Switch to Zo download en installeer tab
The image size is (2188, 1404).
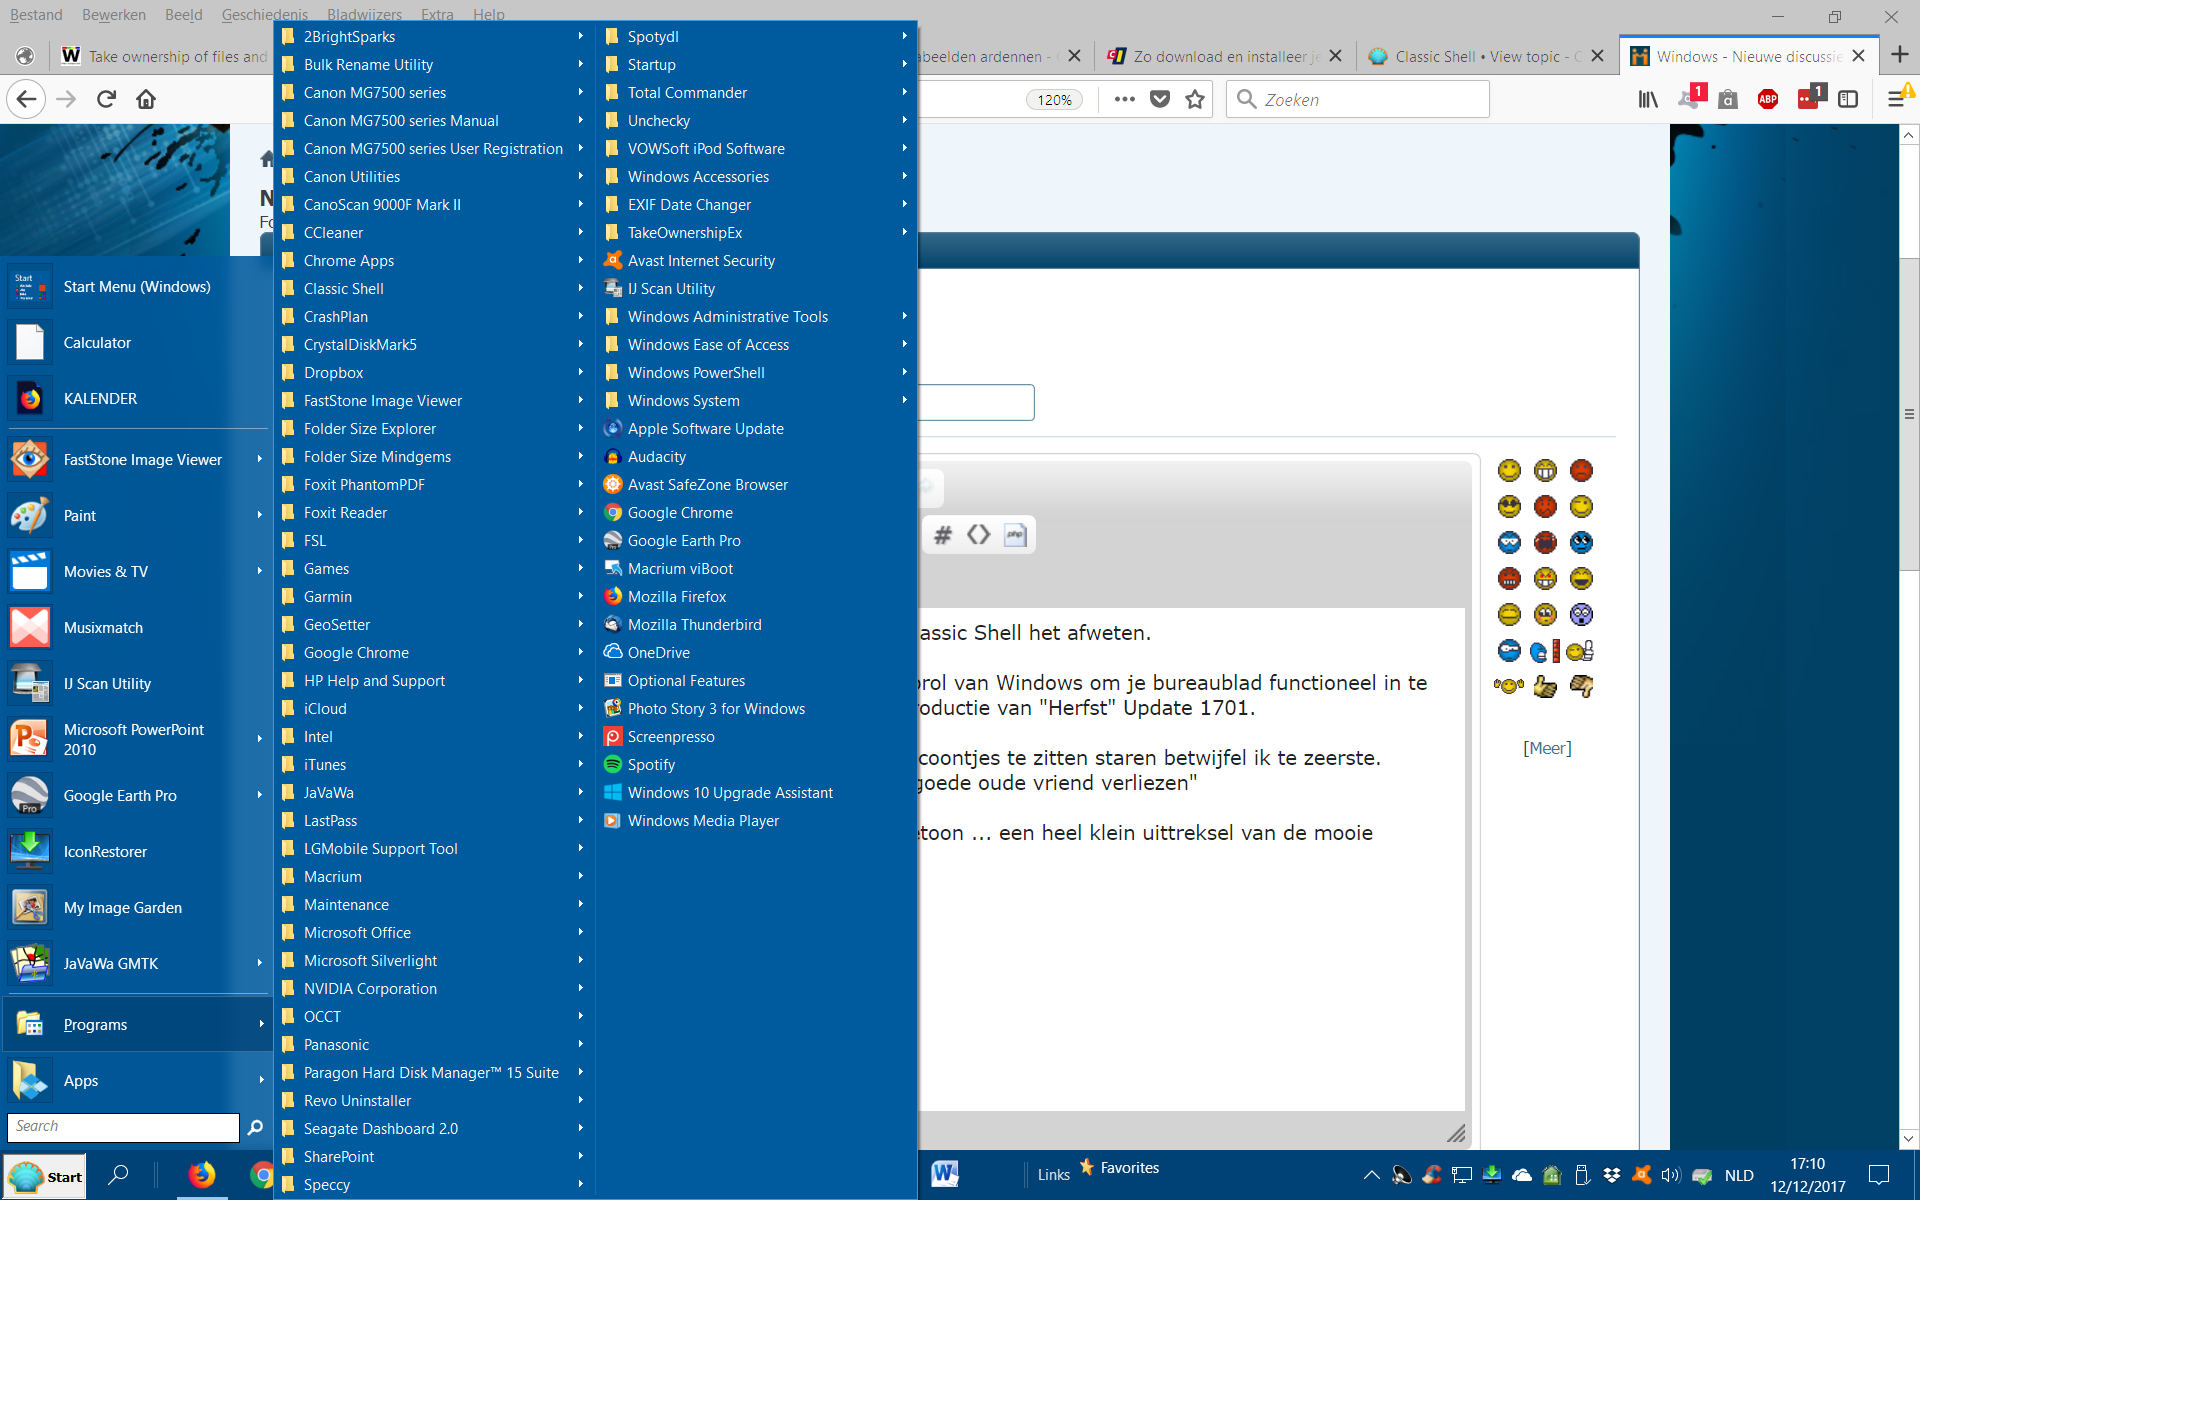click(x=1226, y=56)
